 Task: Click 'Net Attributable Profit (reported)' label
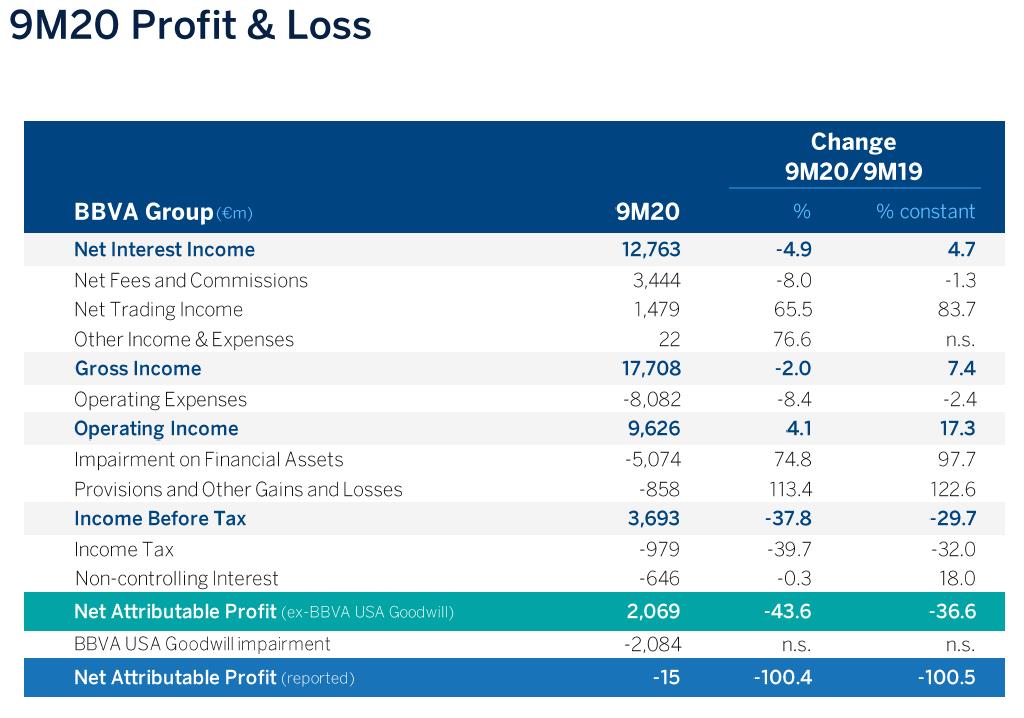(214, 677)
